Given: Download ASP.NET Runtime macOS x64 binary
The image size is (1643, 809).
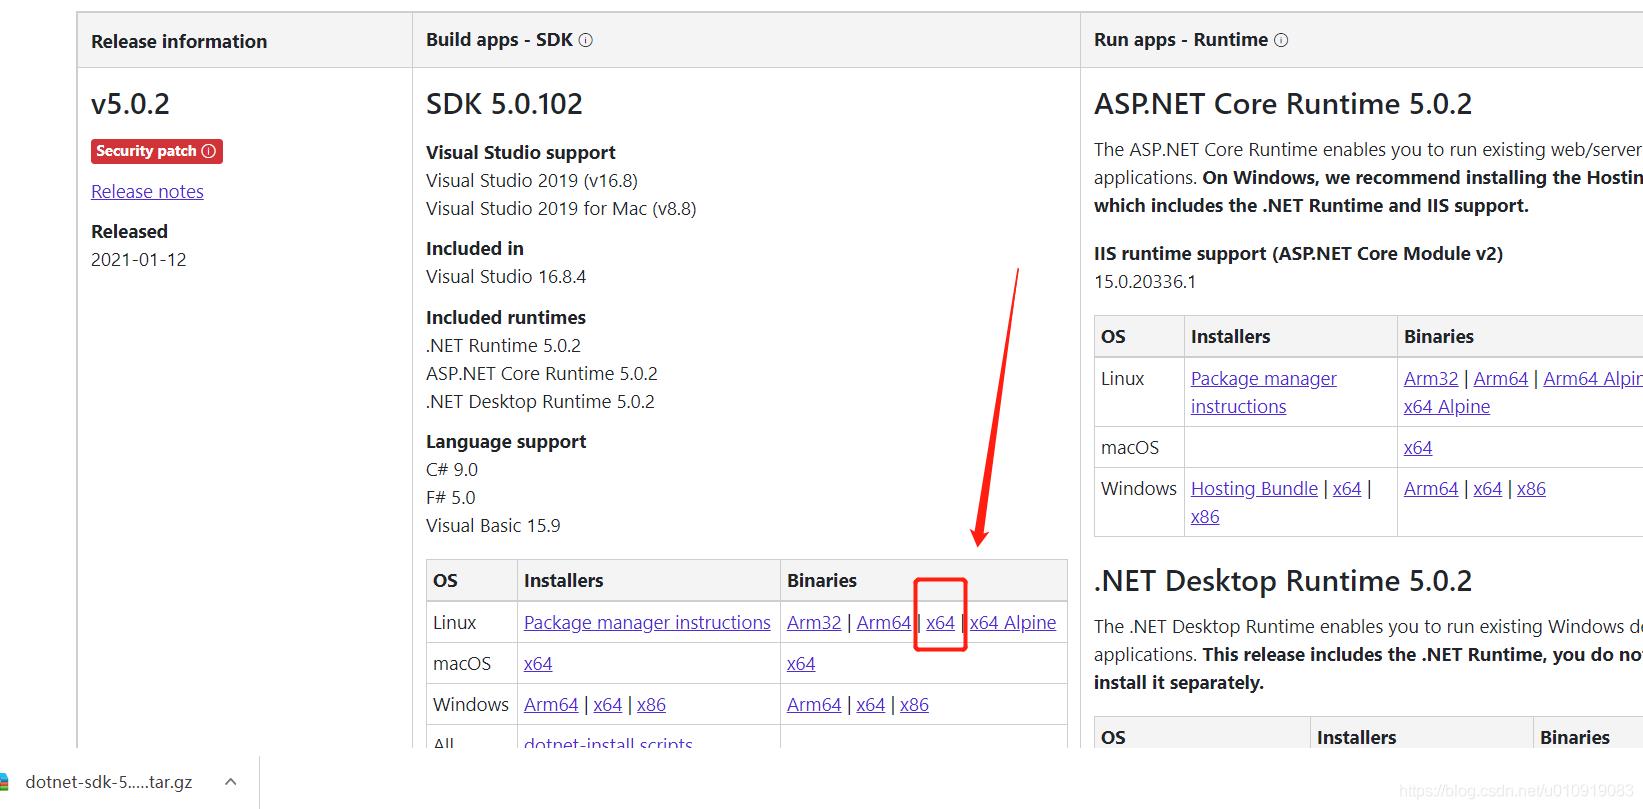Looking at the screenshot, I should (x=1418, y=447).
